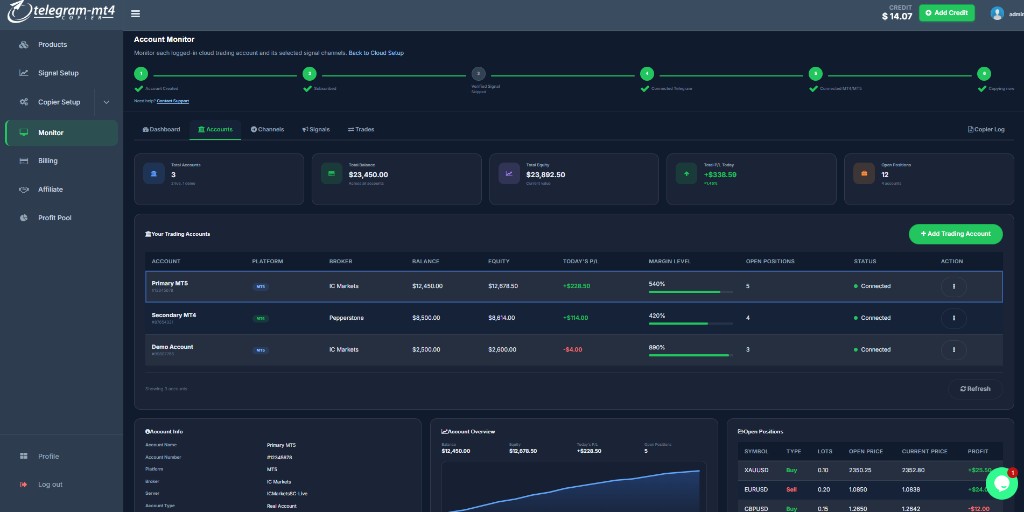Click the Total Balance card icon
Image resolution: width=1024 pixels, height=512 pixels.
pyautogui.click(x=331, y=174)
